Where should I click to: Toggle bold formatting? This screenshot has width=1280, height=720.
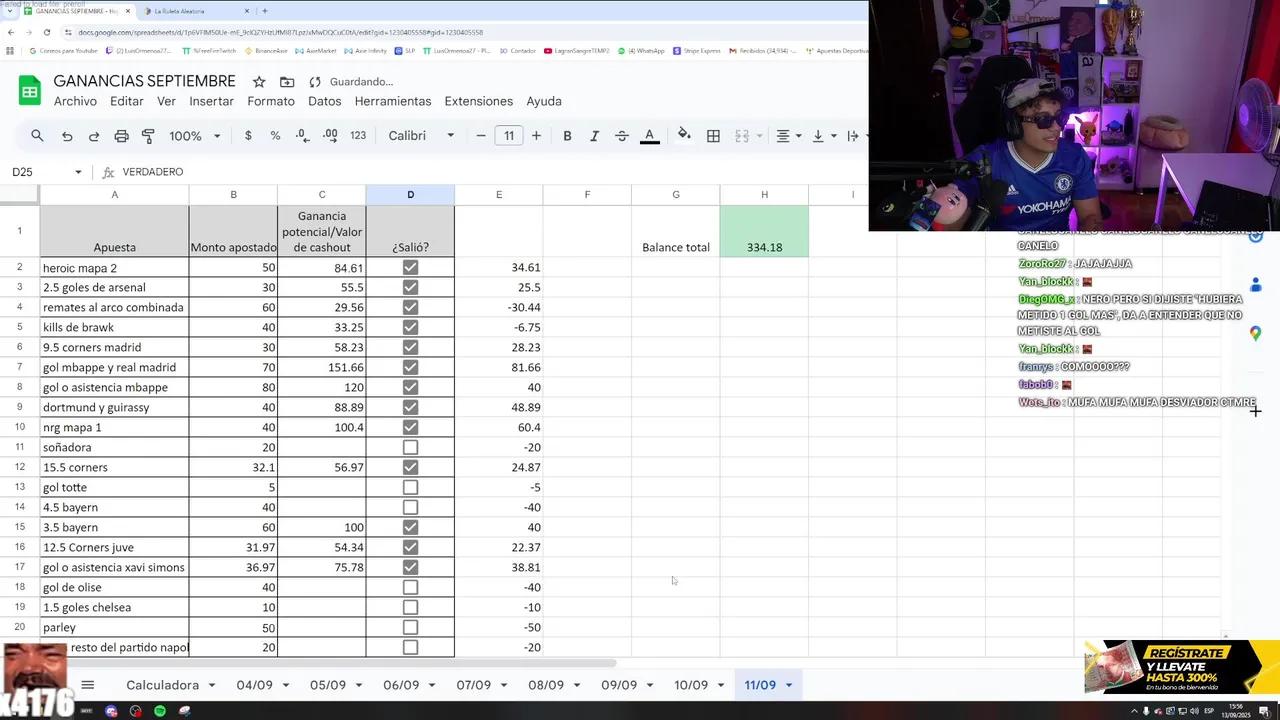click(567, 136)
